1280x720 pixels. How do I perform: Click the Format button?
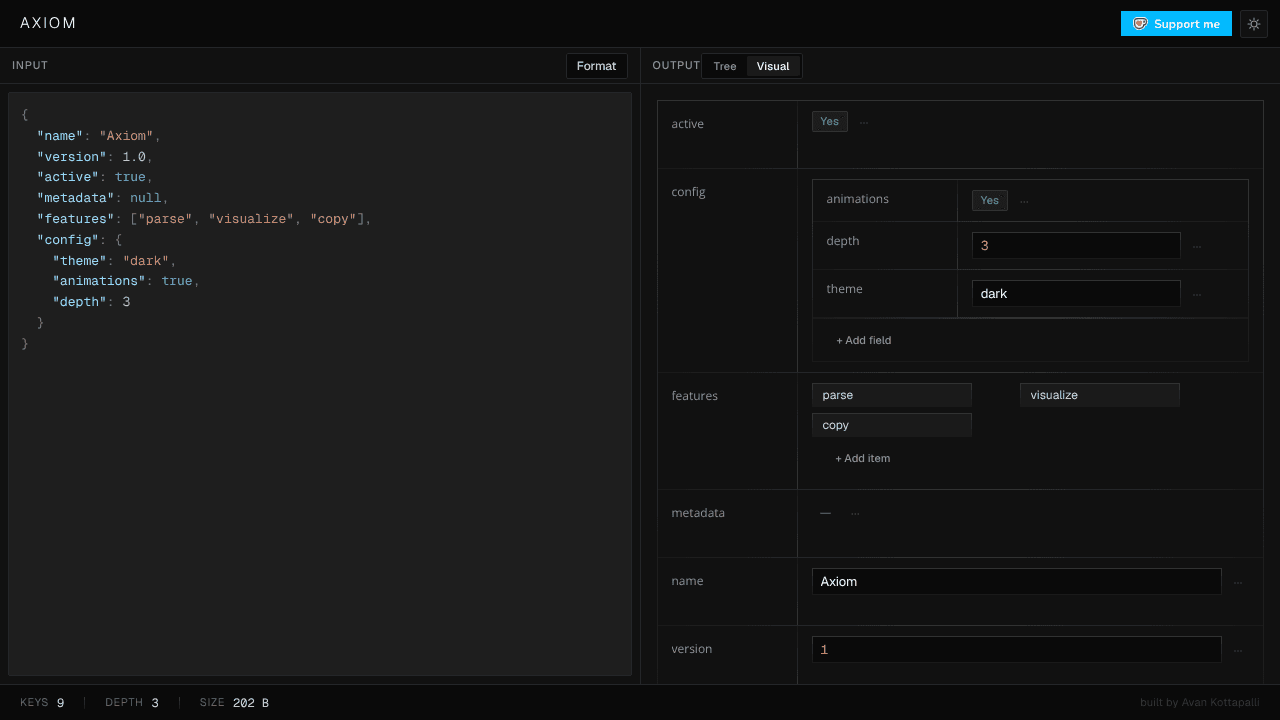pyautogui.click(x=597, y=66)
